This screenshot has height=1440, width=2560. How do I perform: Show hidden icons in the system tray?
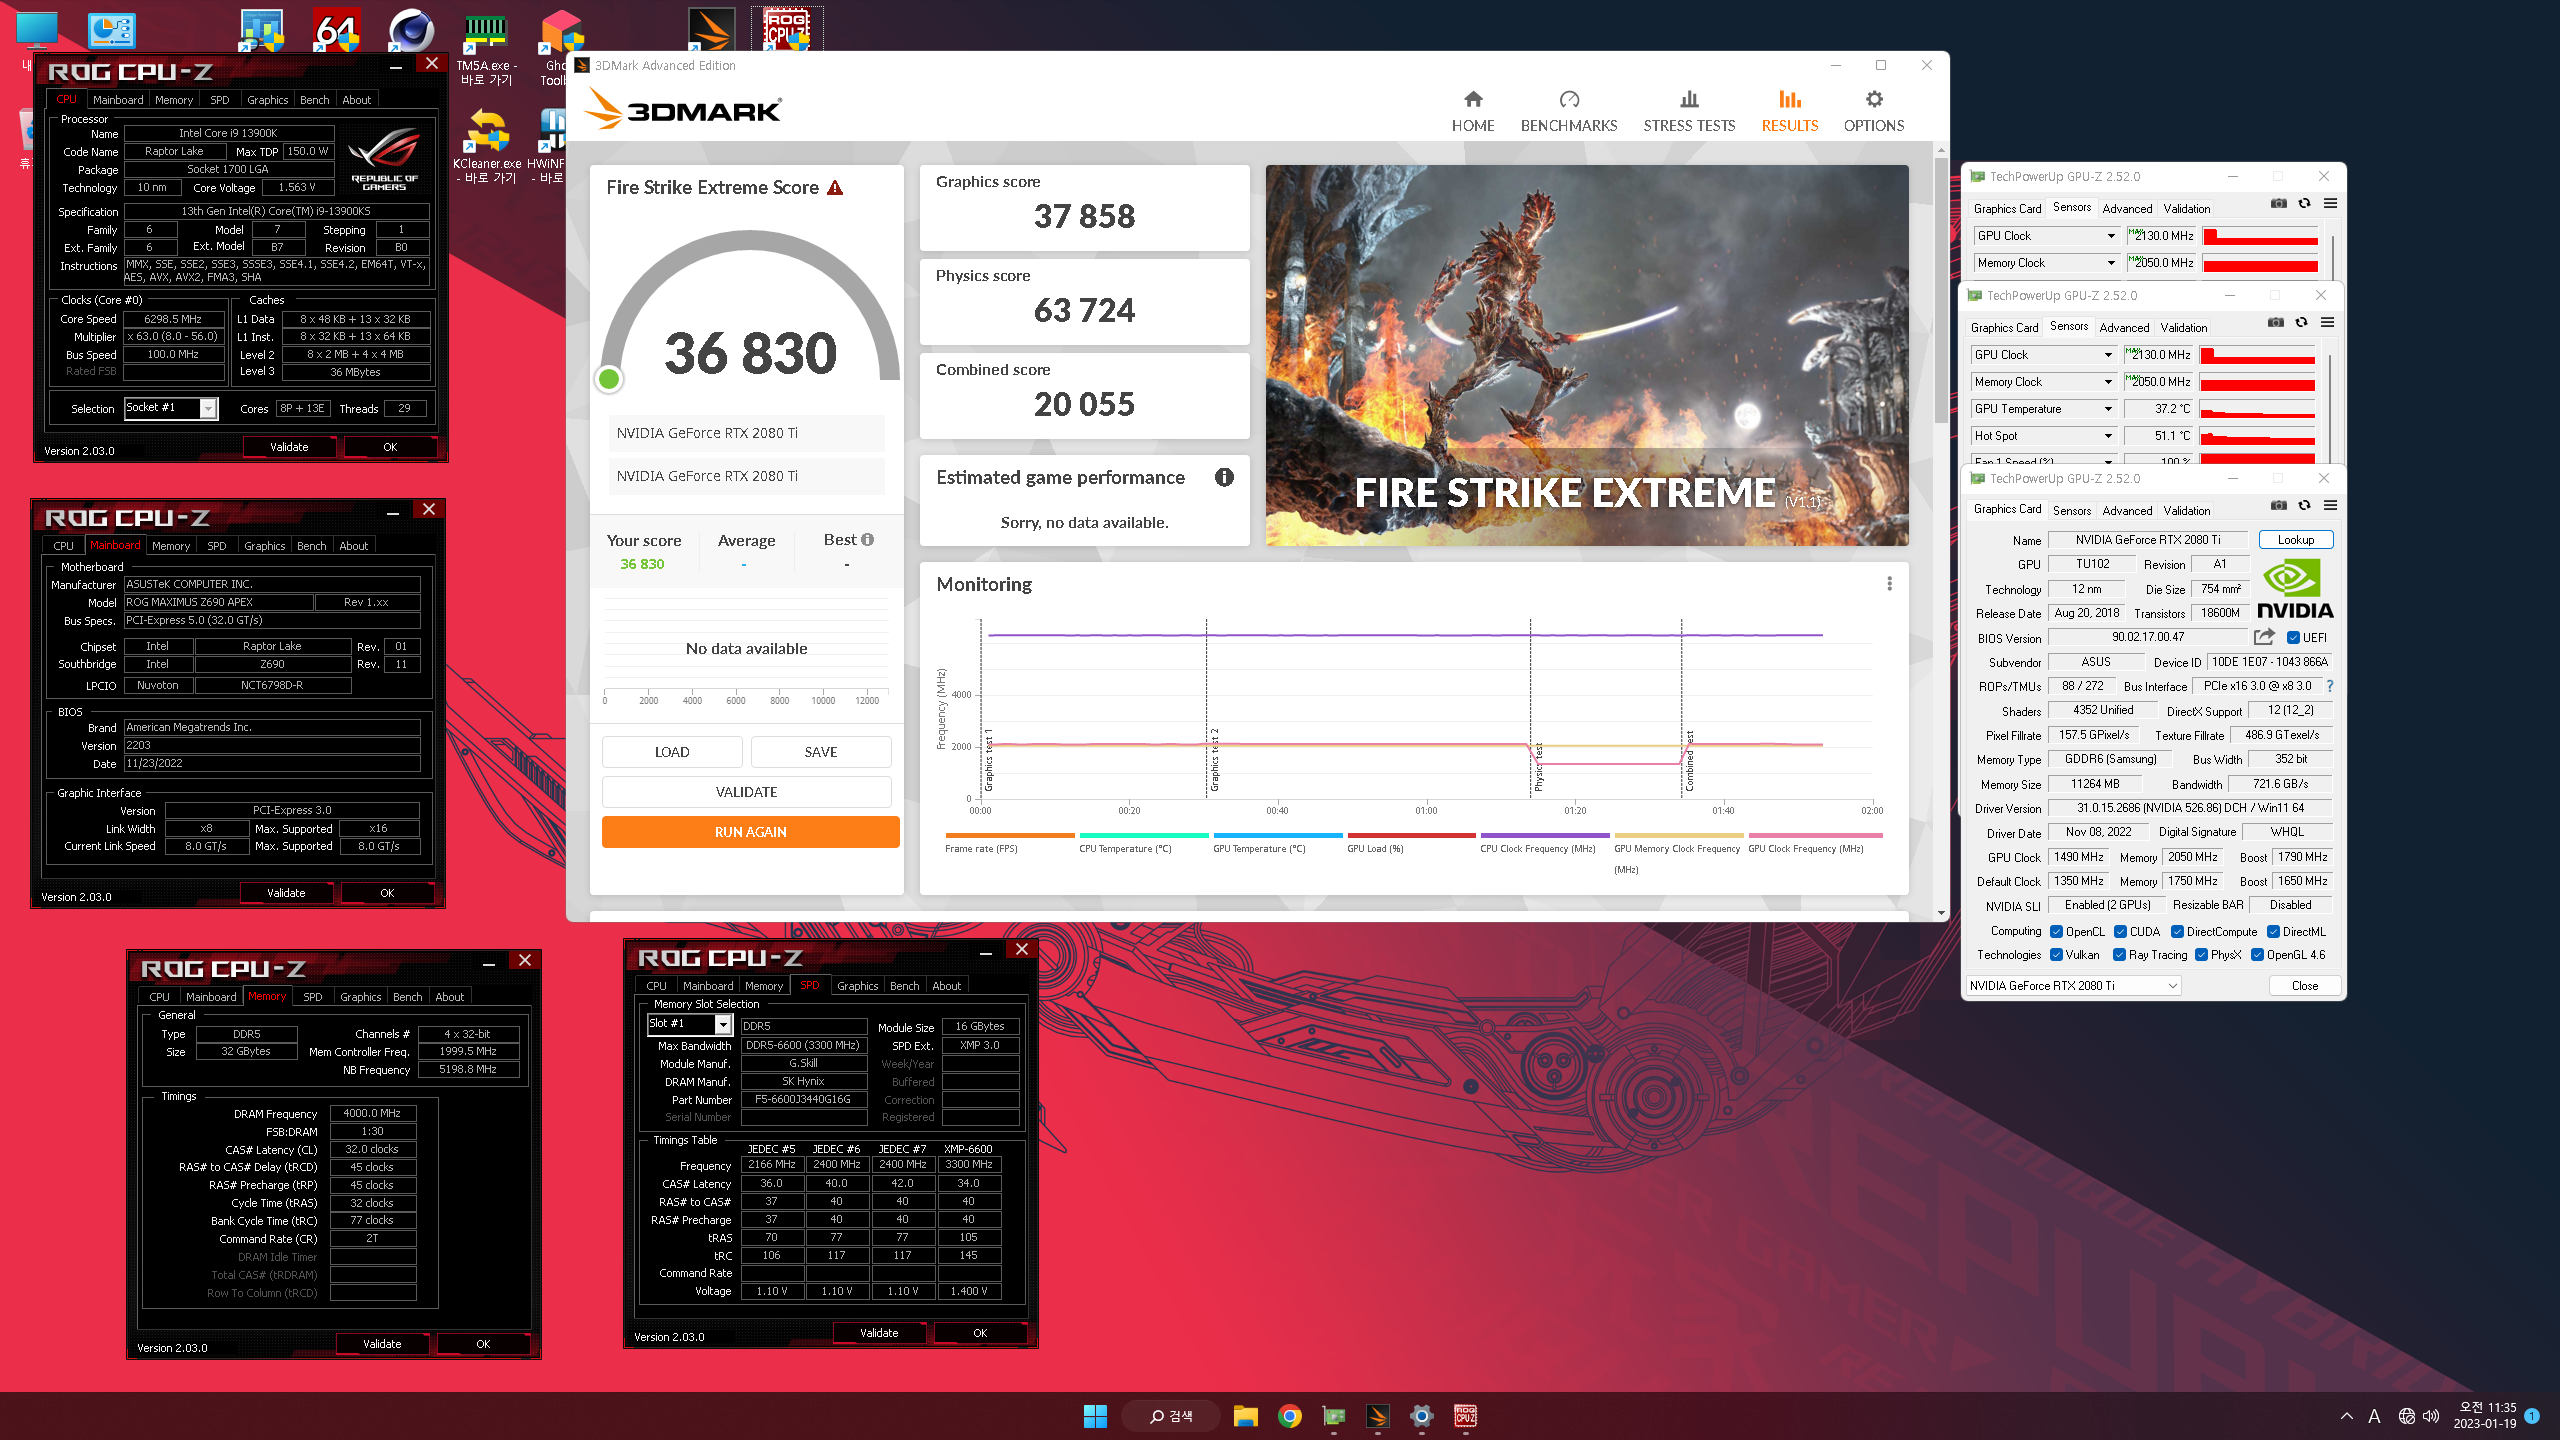(2347, 1416)
